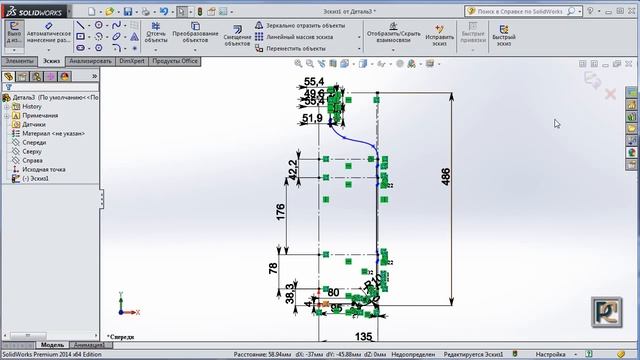Click the Print icon
Viewport: 640px width, 360px height.
pyautogui.click(x=145, y=11)
